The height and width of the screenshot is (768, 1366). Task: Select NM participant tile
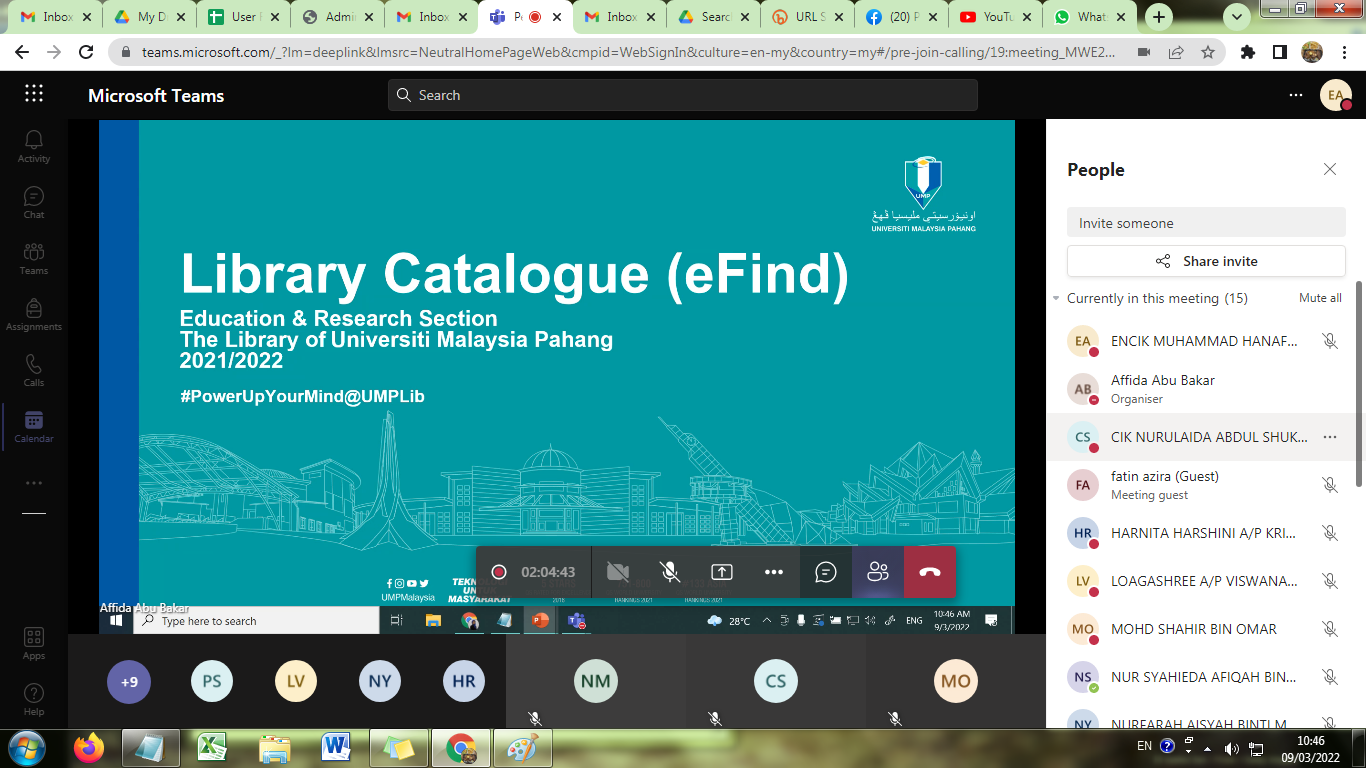pyautogui.click(x=595, y=682)
